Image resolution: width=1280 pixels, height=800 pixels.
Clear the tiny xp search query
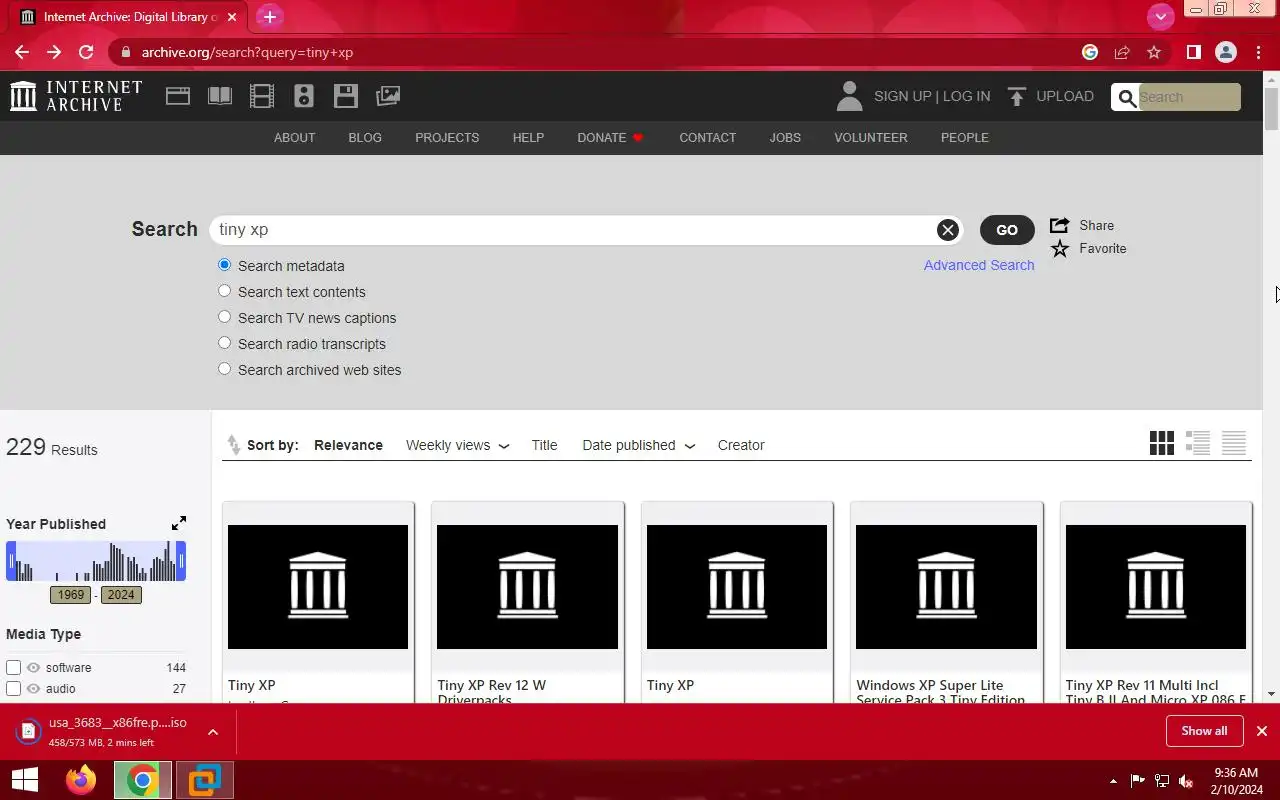point(947,230)
